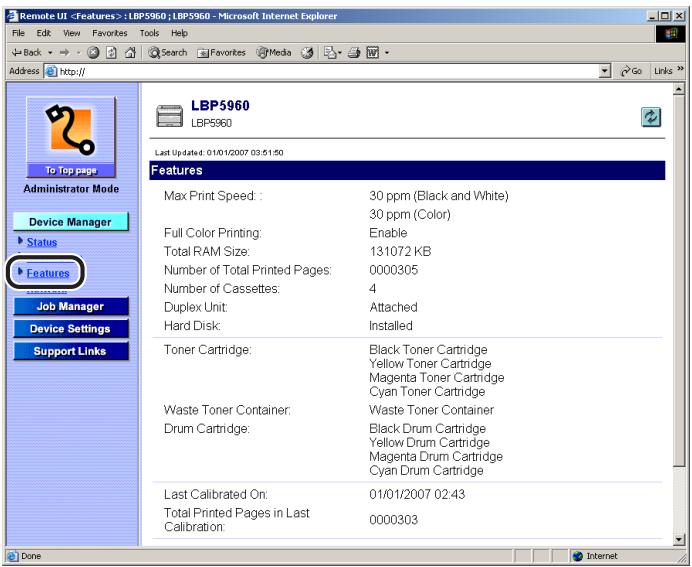Click the '0000303' calibration pages value
The image size is (692, 567).
pos(394,520)
